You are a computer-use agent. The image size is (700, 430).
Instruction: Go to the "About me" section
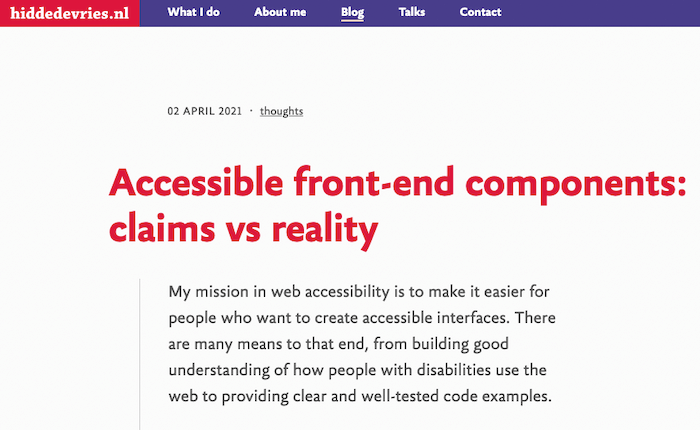tap(280, 13)
